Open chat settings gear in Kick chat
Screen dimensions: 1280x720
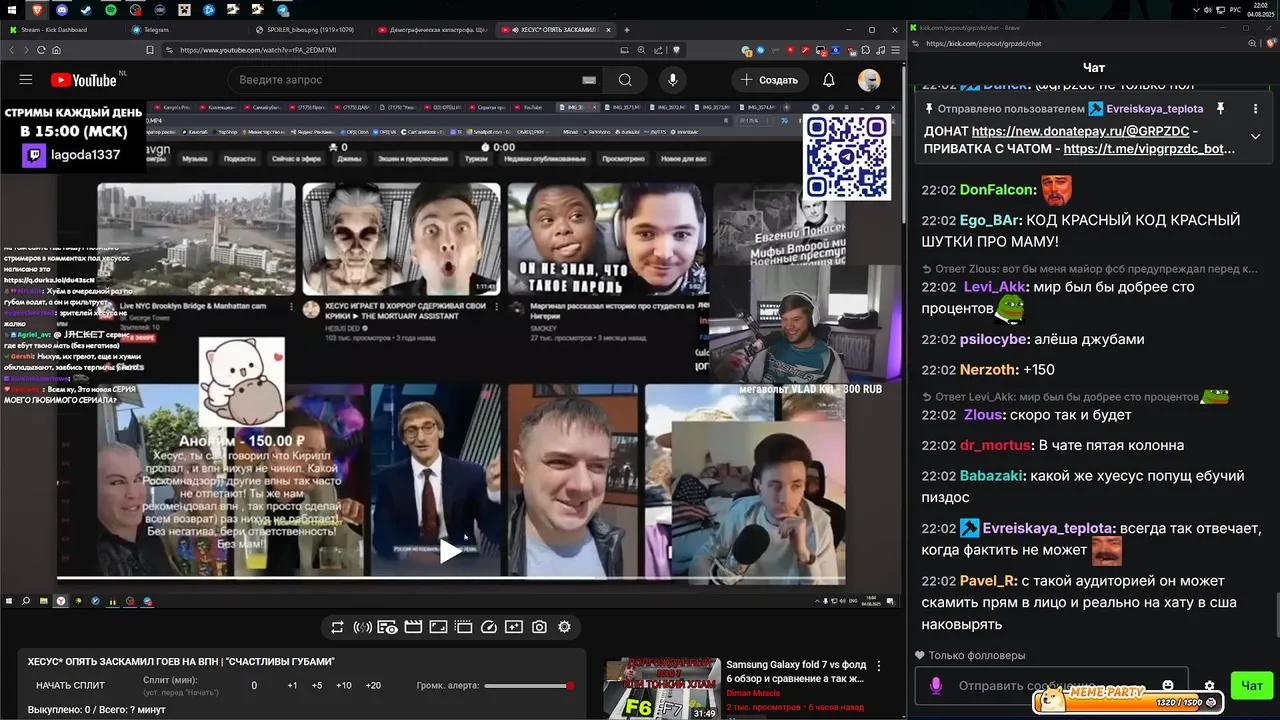1209,686
